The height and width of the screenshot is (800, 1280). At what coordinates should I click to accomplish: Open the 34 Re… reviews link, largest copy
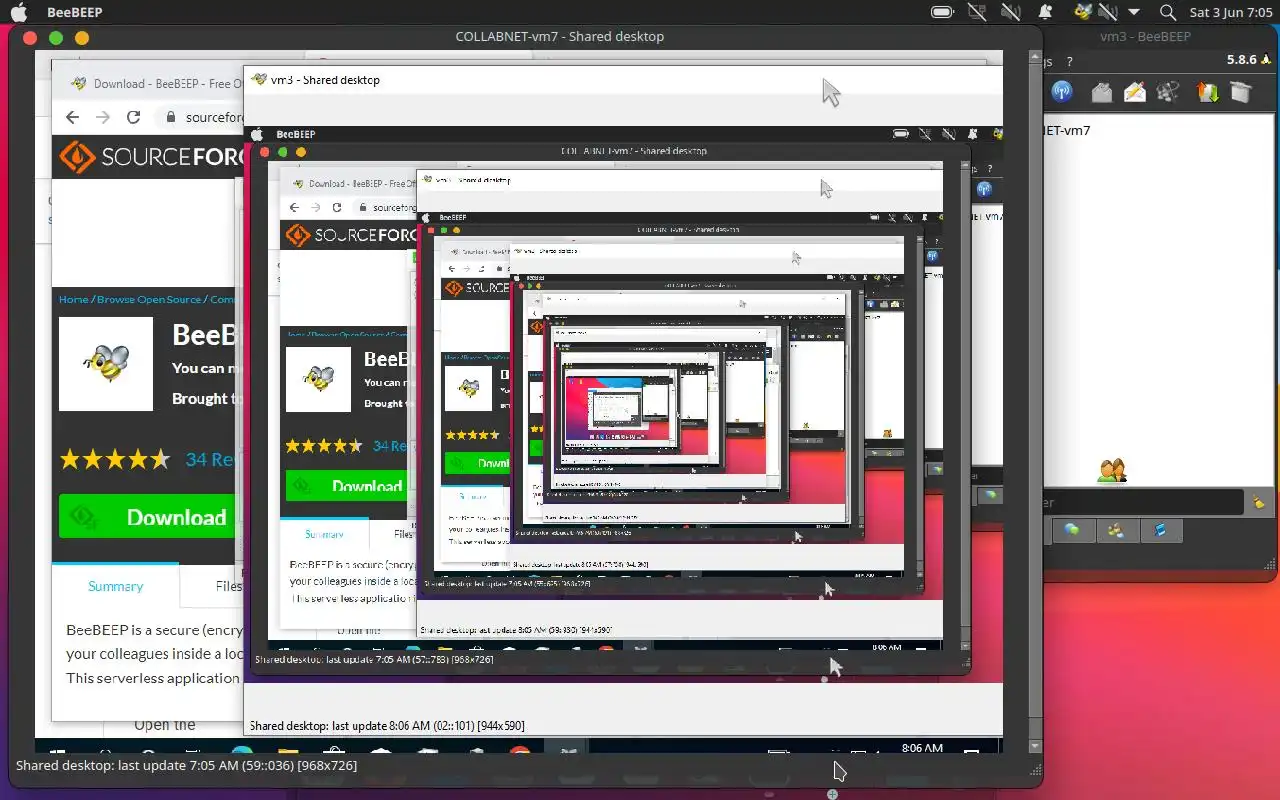click(x=210, y=460)
